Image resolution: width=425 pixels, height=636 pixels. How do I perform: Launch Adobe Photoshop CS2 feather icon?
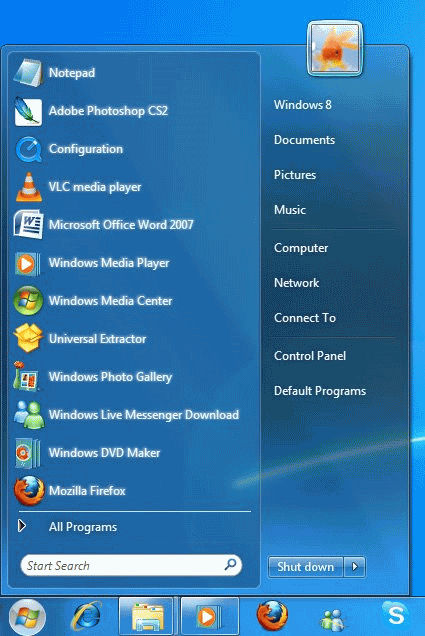coord(28,111)
